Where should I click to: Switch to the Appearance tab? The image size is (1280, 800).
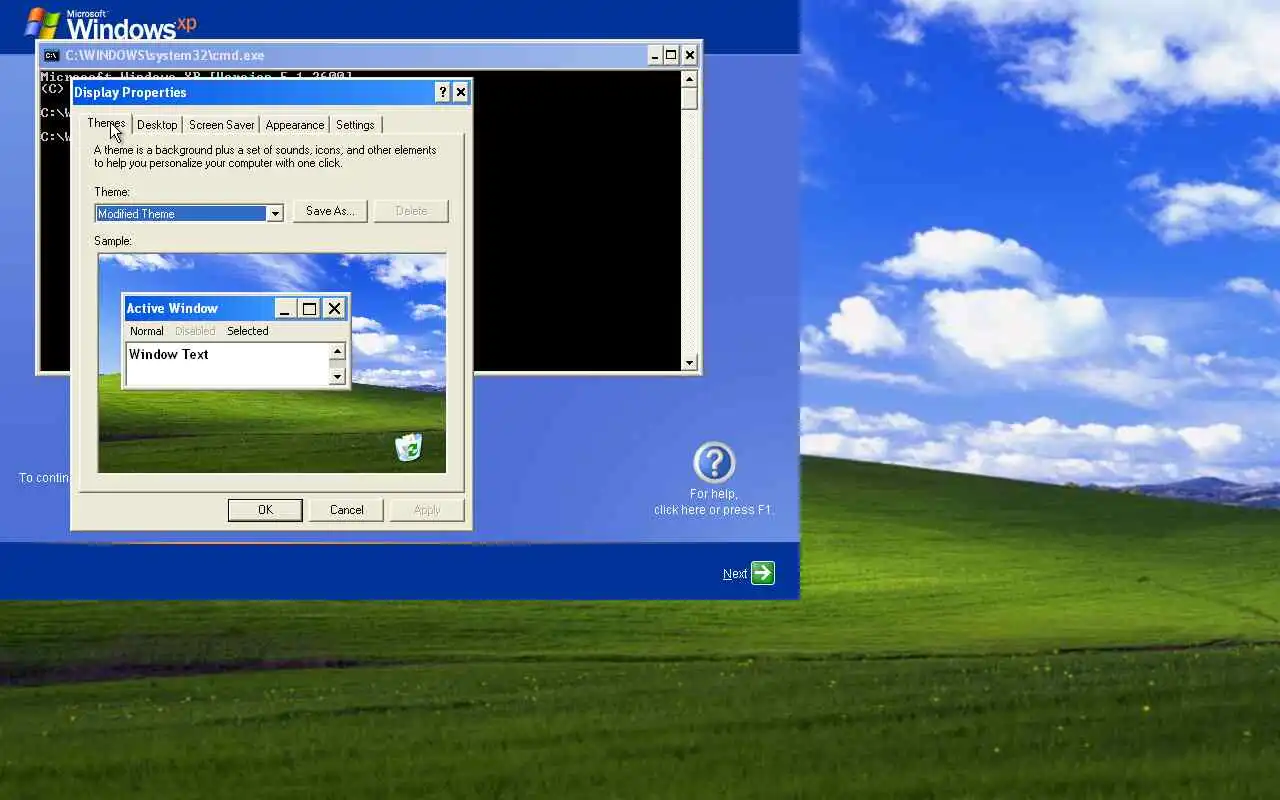click(x=294, y=125)
